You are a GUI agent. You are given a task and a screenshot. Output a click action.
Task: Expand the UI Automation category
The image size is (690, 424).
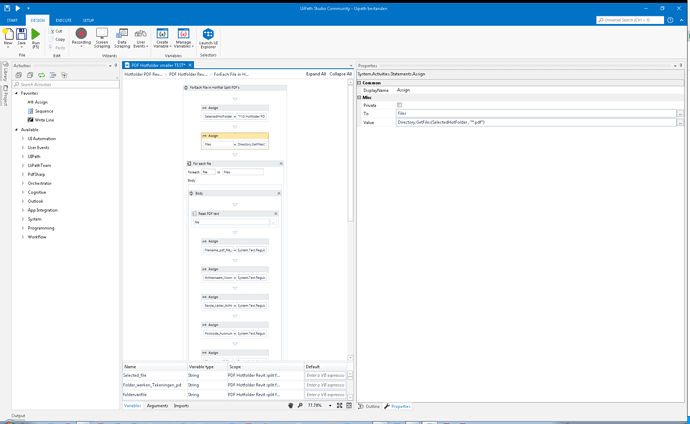click(23, 139)
